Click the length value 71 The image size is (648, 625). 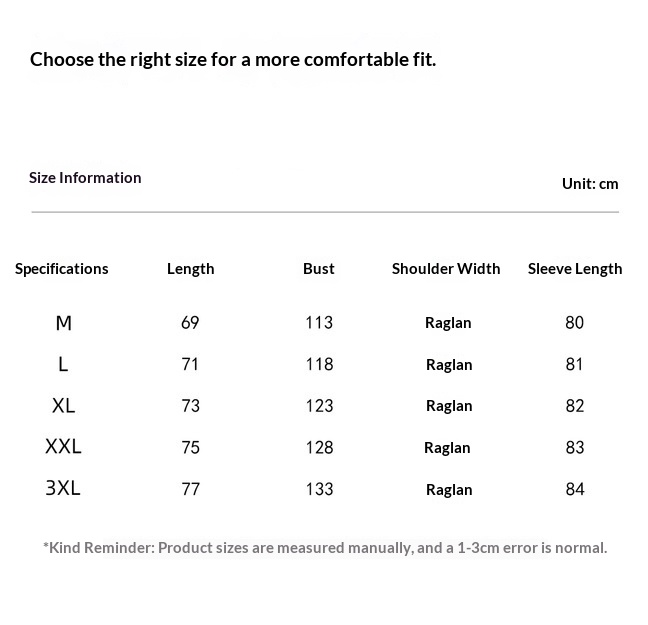click(x=190, y=364)
